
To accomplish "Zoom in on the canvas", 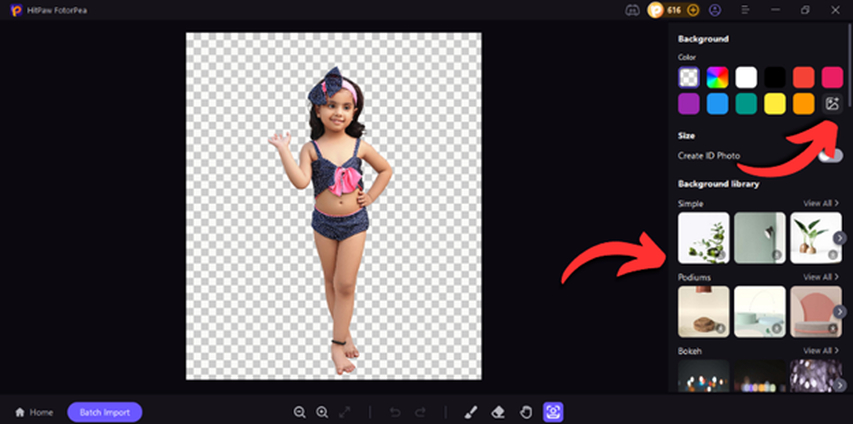I will click(x=322, y=412).
